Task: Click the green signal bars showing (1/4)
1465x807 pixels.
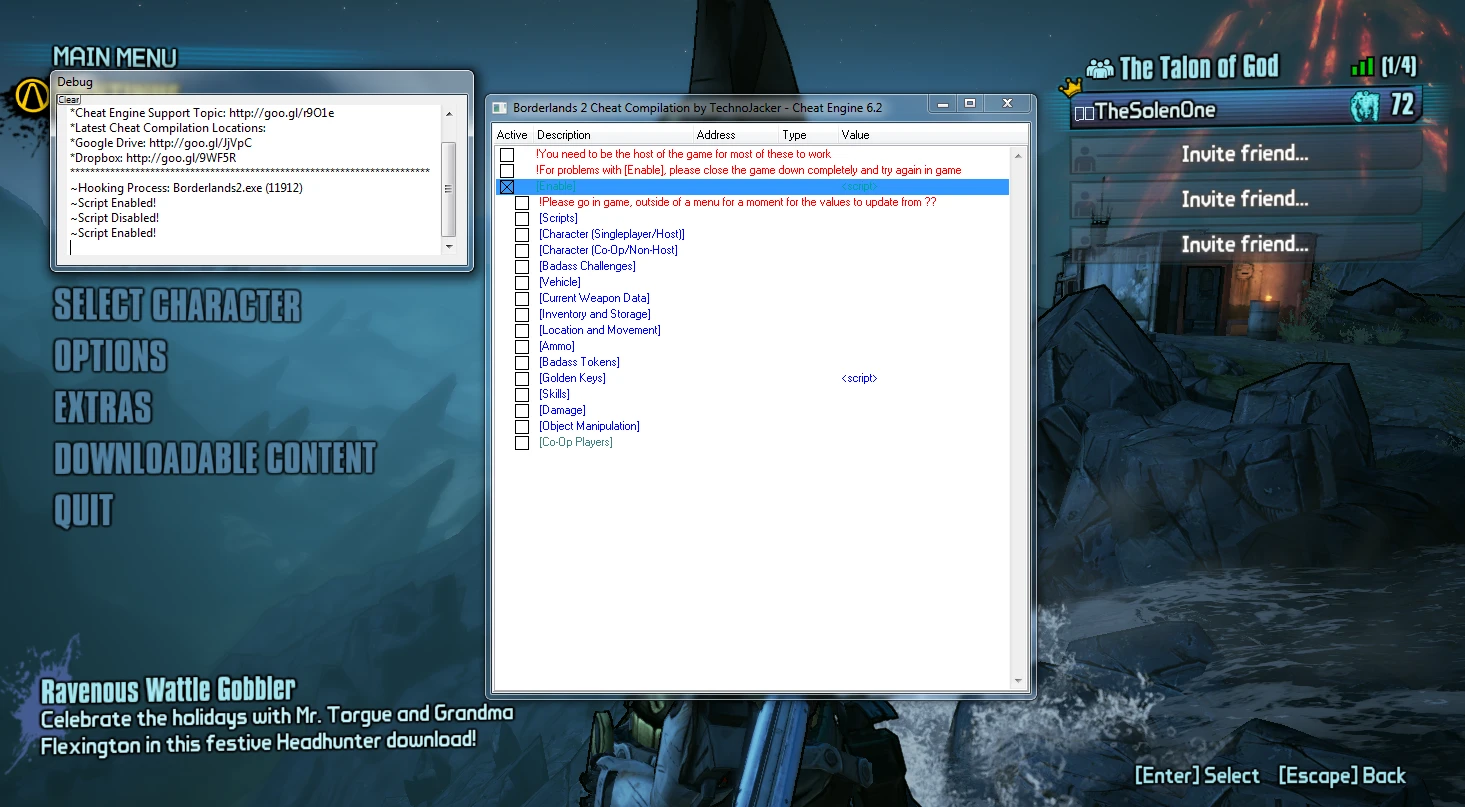Action: 1361,65
